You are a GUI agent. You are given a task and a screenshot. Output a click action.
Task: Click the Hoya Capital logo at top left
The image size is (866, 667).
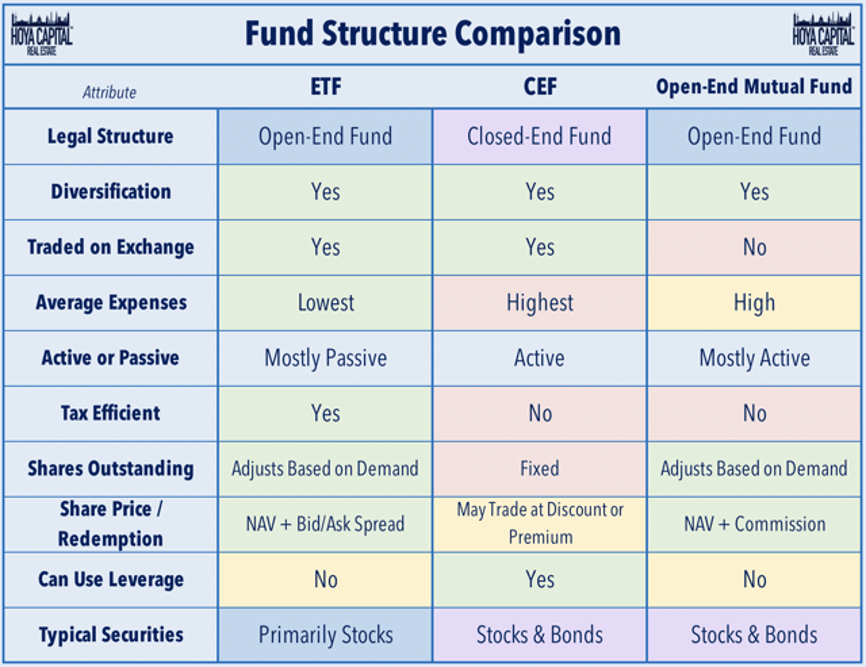(40, 34)
